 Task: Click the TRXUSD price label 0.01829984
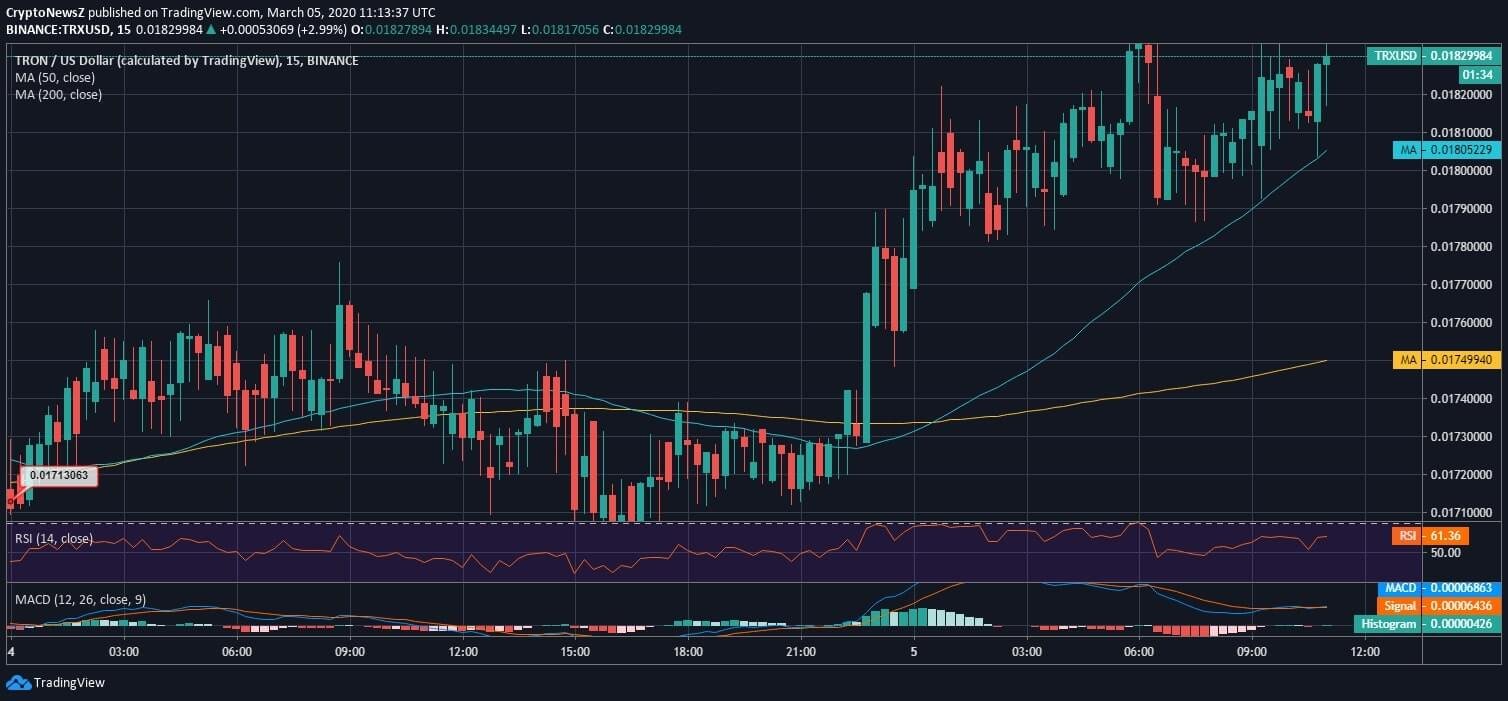[1434, 56]
